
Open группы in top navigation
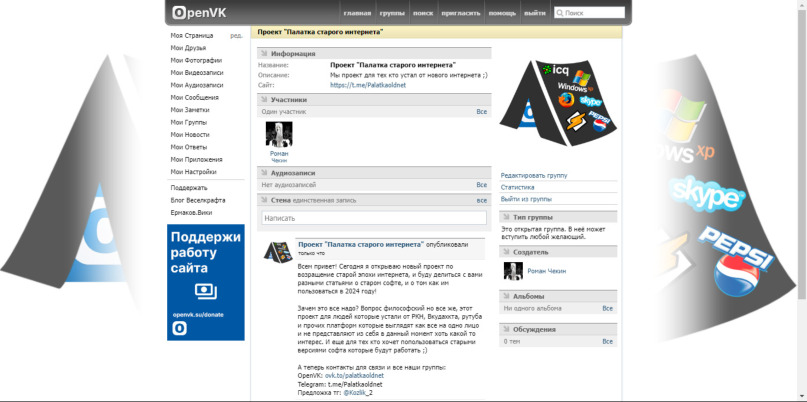pos(392,13)
